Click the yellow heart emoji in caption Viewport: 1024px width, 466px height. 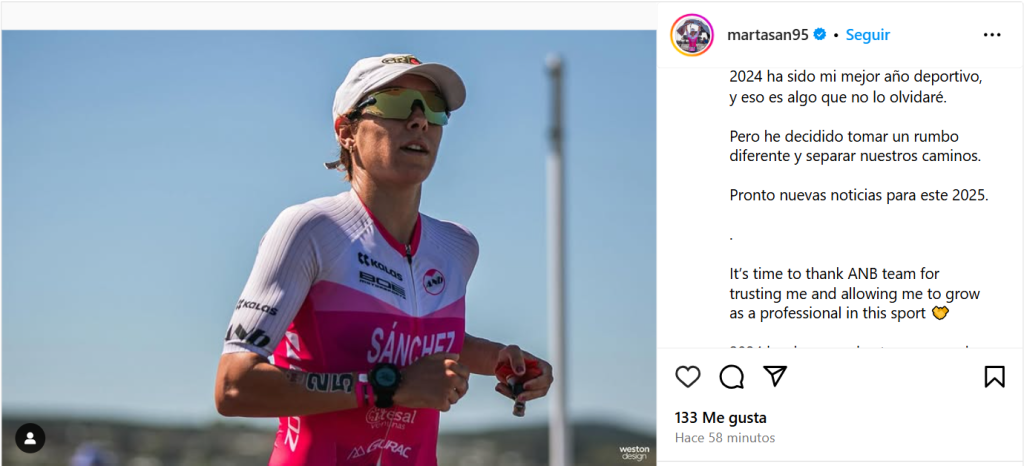pos(940,314)
